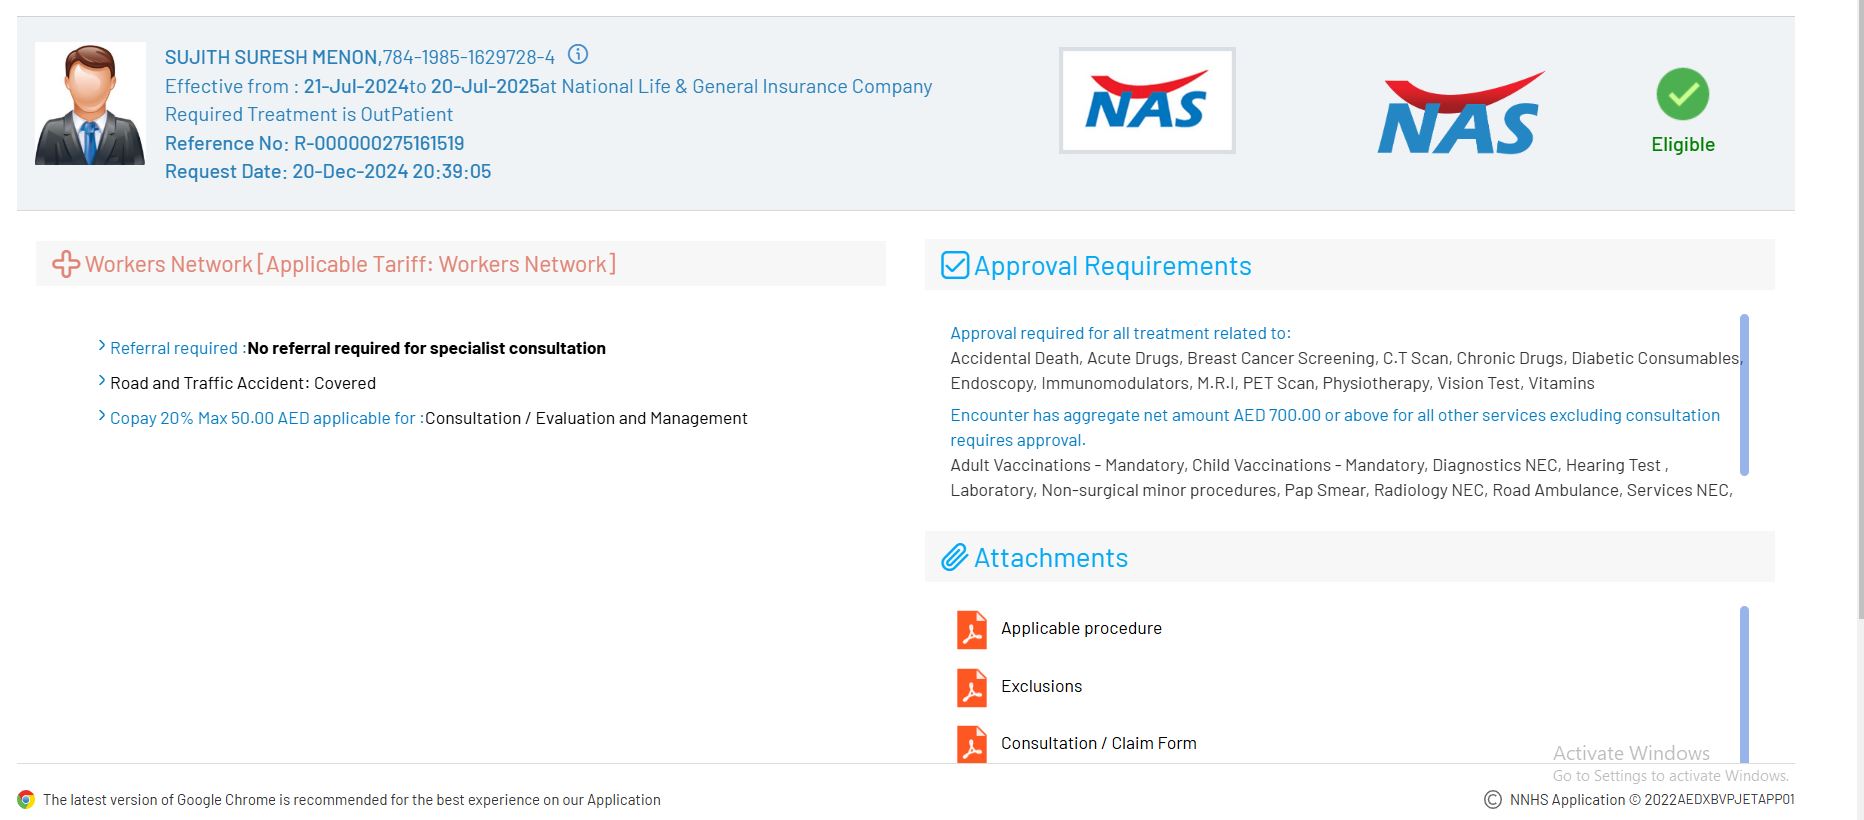Click the Workers Network Applicable Tariff heading
The width and height of the screenshot is (1864, 820).
click(x=350, y=264)
